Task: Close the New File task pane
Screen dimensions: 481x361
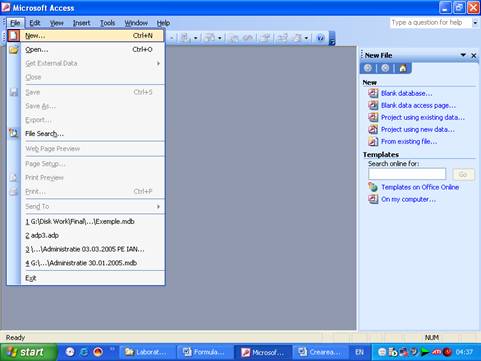Action: [474, 55]
